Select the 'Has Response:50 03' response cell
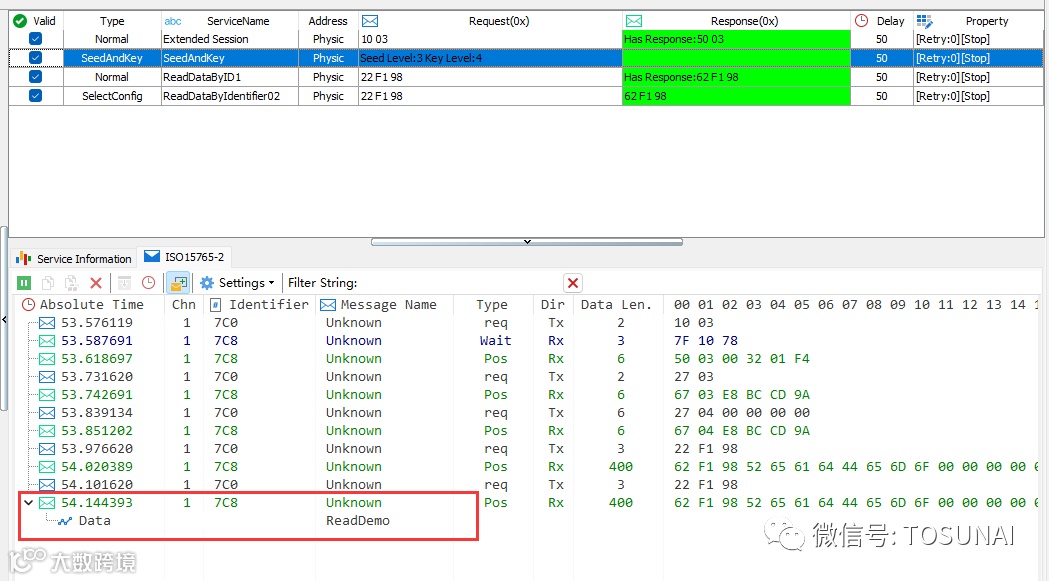The image size is (1049, 581). 736,39
